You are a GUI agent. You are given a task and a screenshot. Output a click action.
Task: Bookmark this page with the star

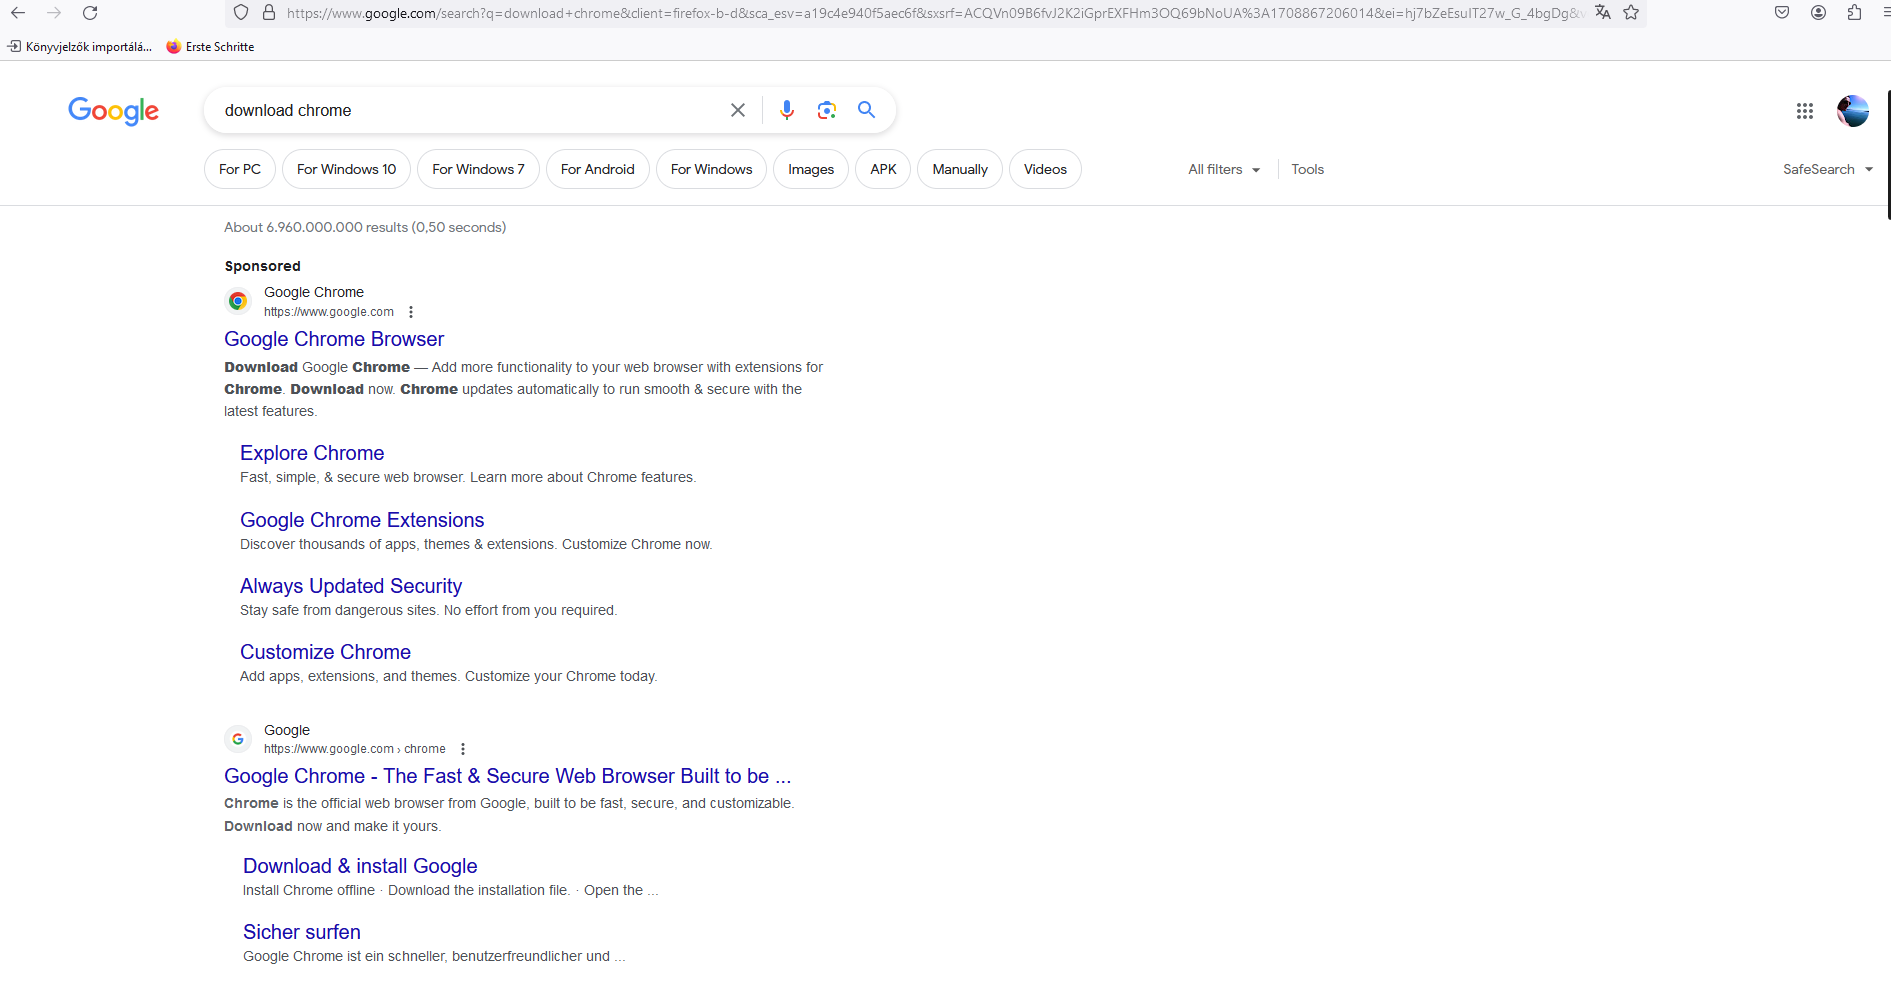1631,13
